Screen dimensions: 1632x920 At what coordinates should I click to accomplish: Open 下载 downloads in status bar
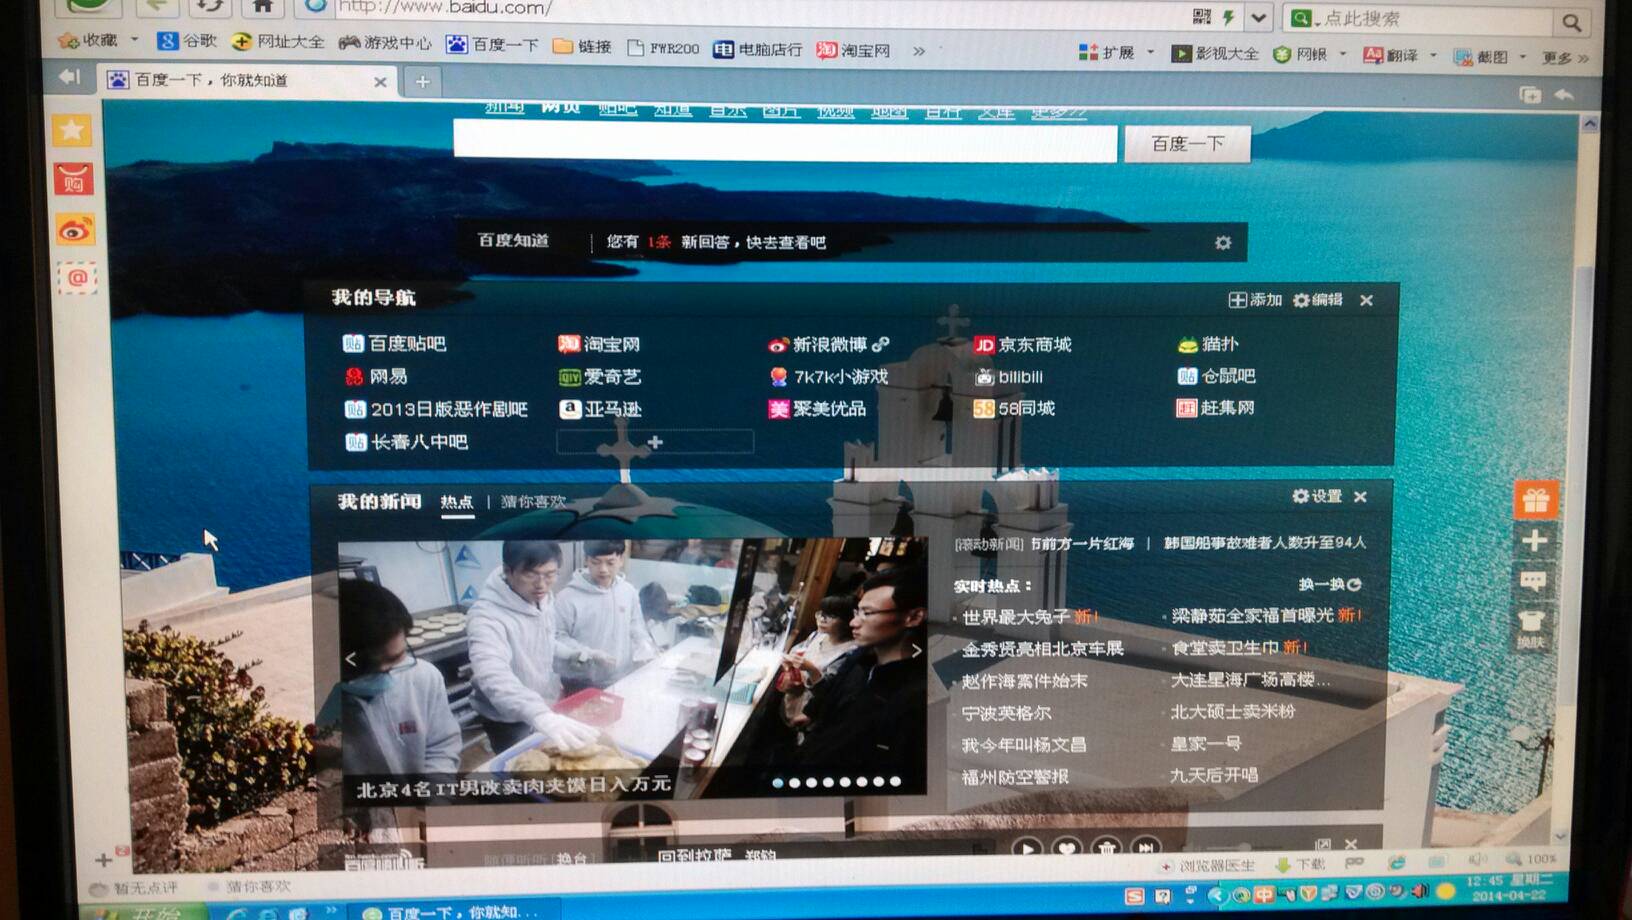click(1300, 865)
